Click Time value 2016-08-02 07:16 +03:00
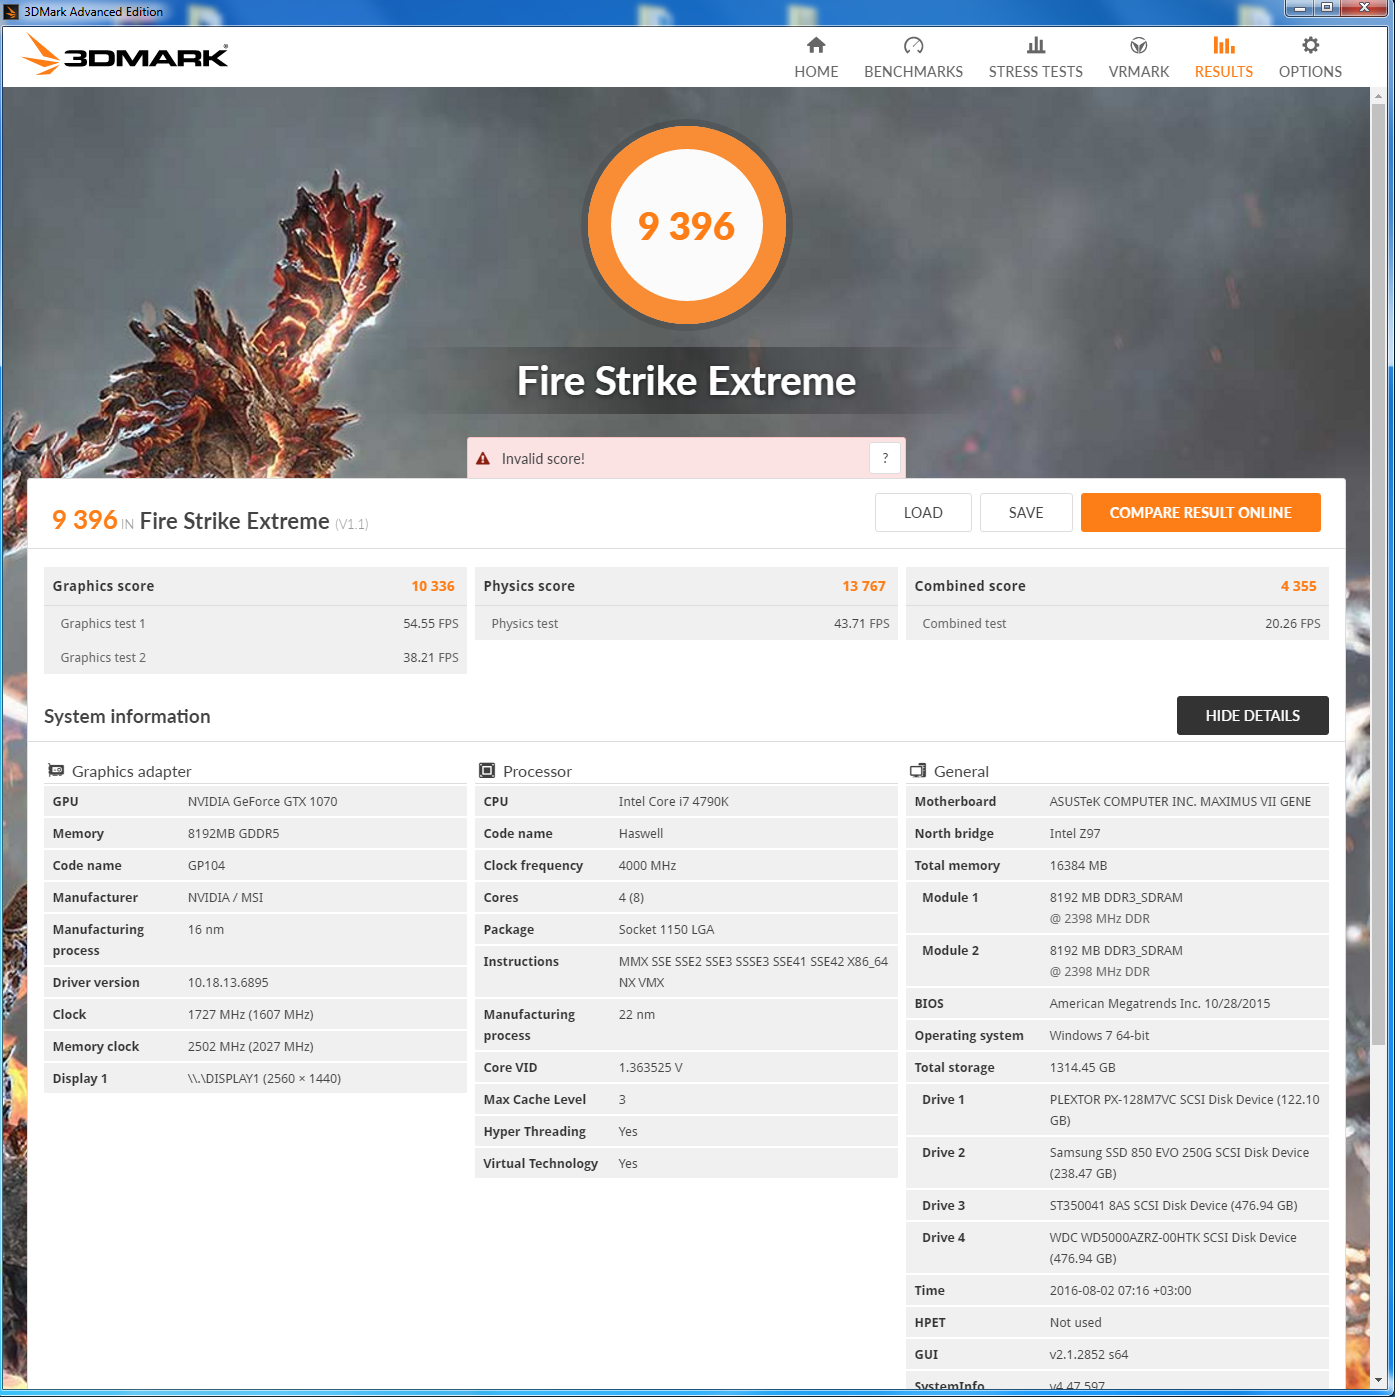This screenshot has height=1397, width=1395. tap(1121, 1290)
